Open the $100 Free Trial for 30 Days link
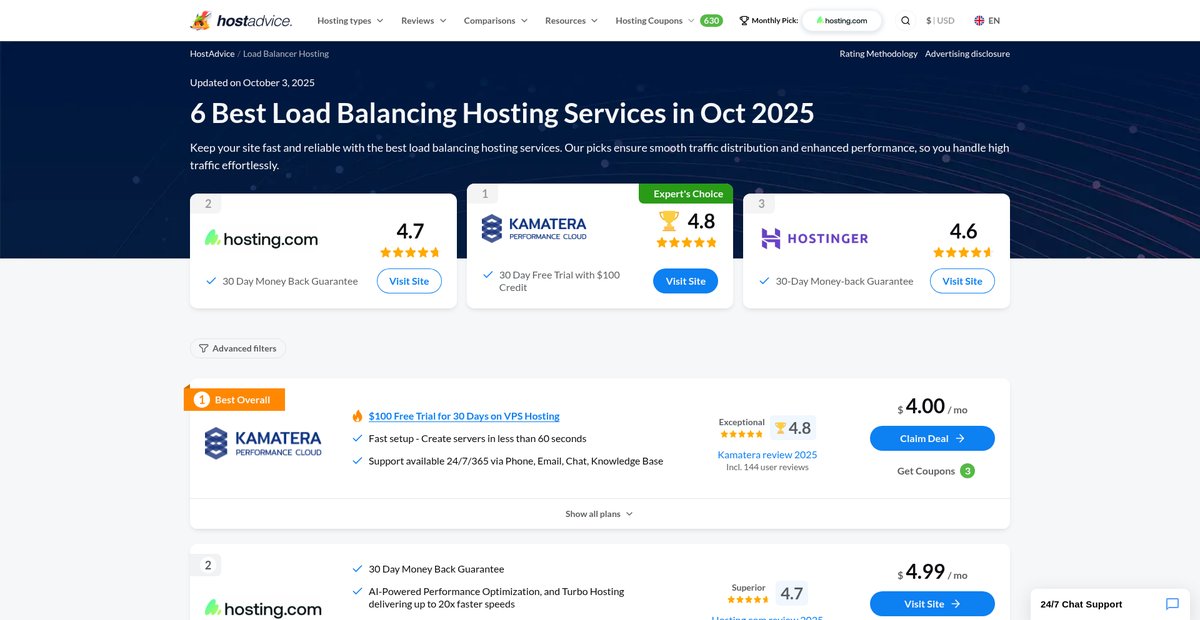Image resolution: width=1200 pixels, height=620 pixels. coord(464,416)
